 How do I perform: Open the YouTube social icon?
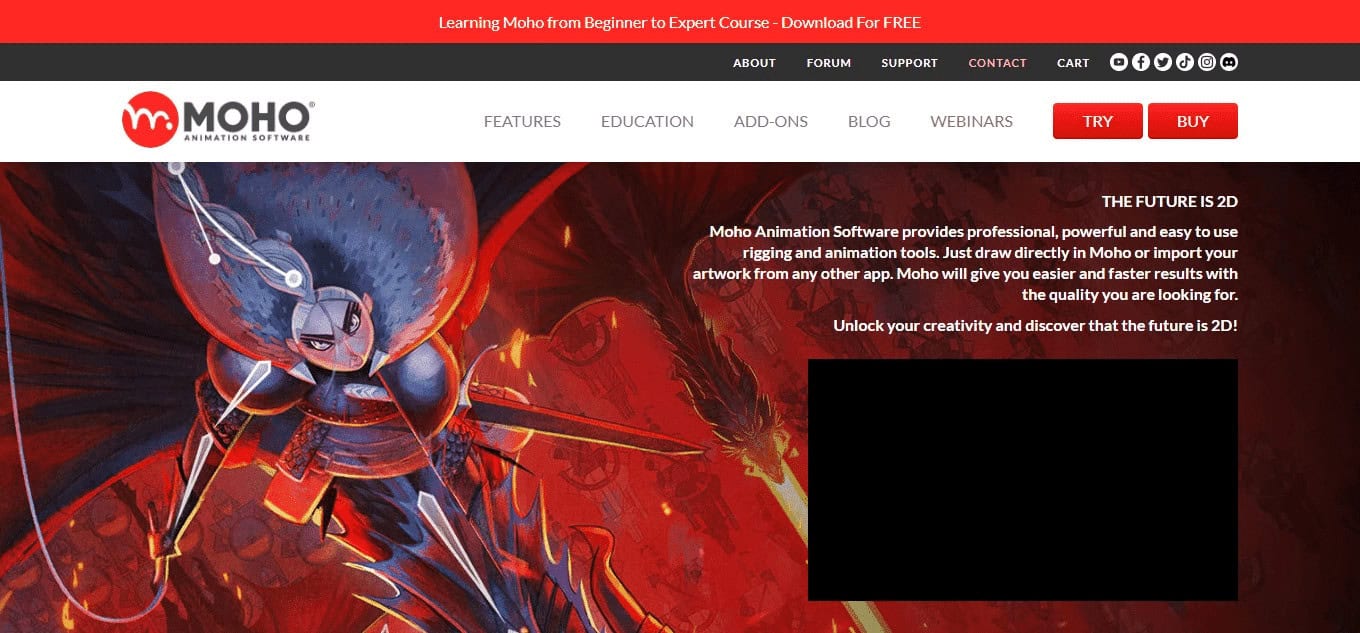click(x=1119, y=62)
